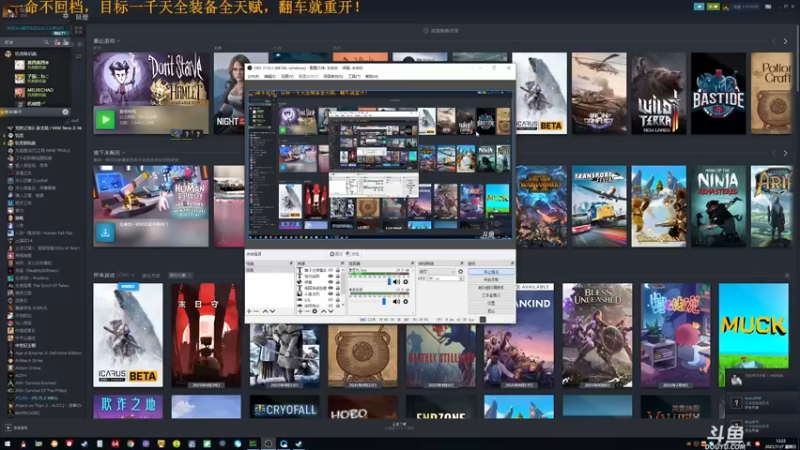The image size is (800, 450).
Task: Open Windows Start menu
Action: coord(7,444)
